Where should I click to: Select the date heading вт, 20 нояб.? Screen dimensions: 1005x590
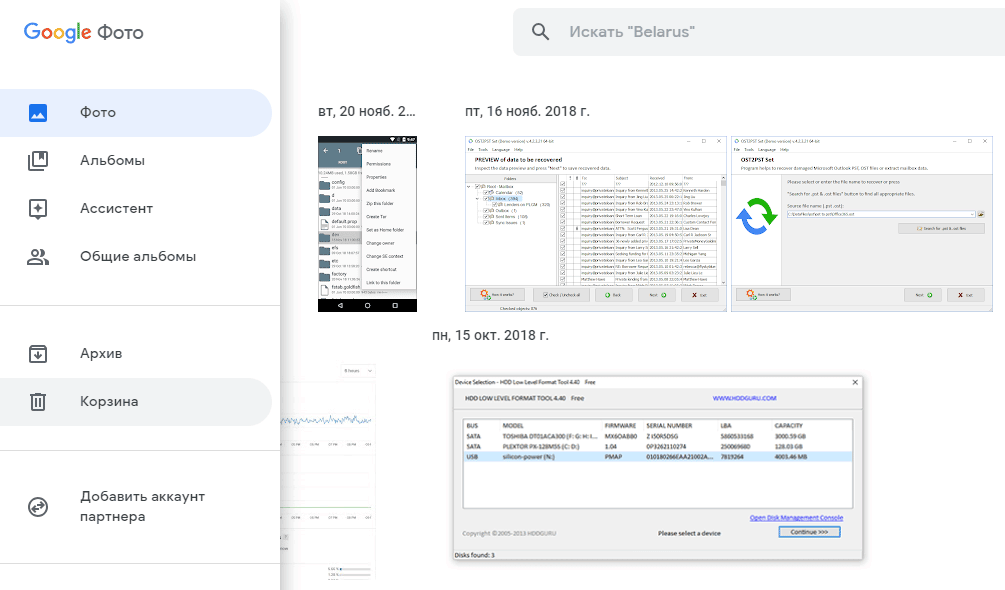click(367, 111)
